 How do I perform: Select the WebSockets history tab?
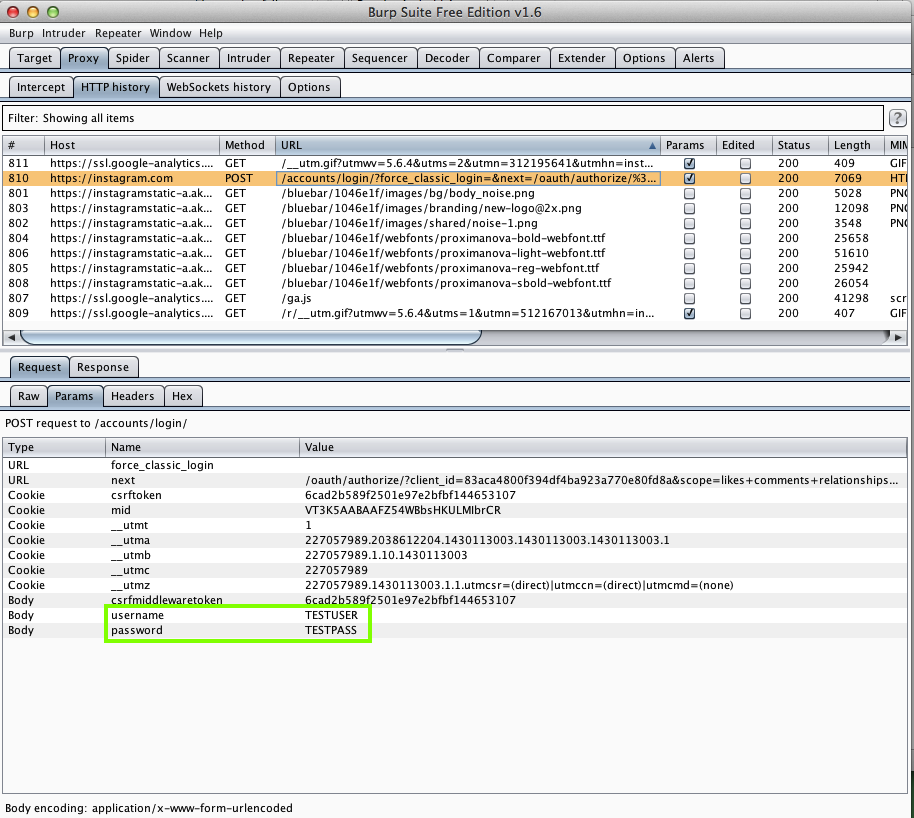218,87
